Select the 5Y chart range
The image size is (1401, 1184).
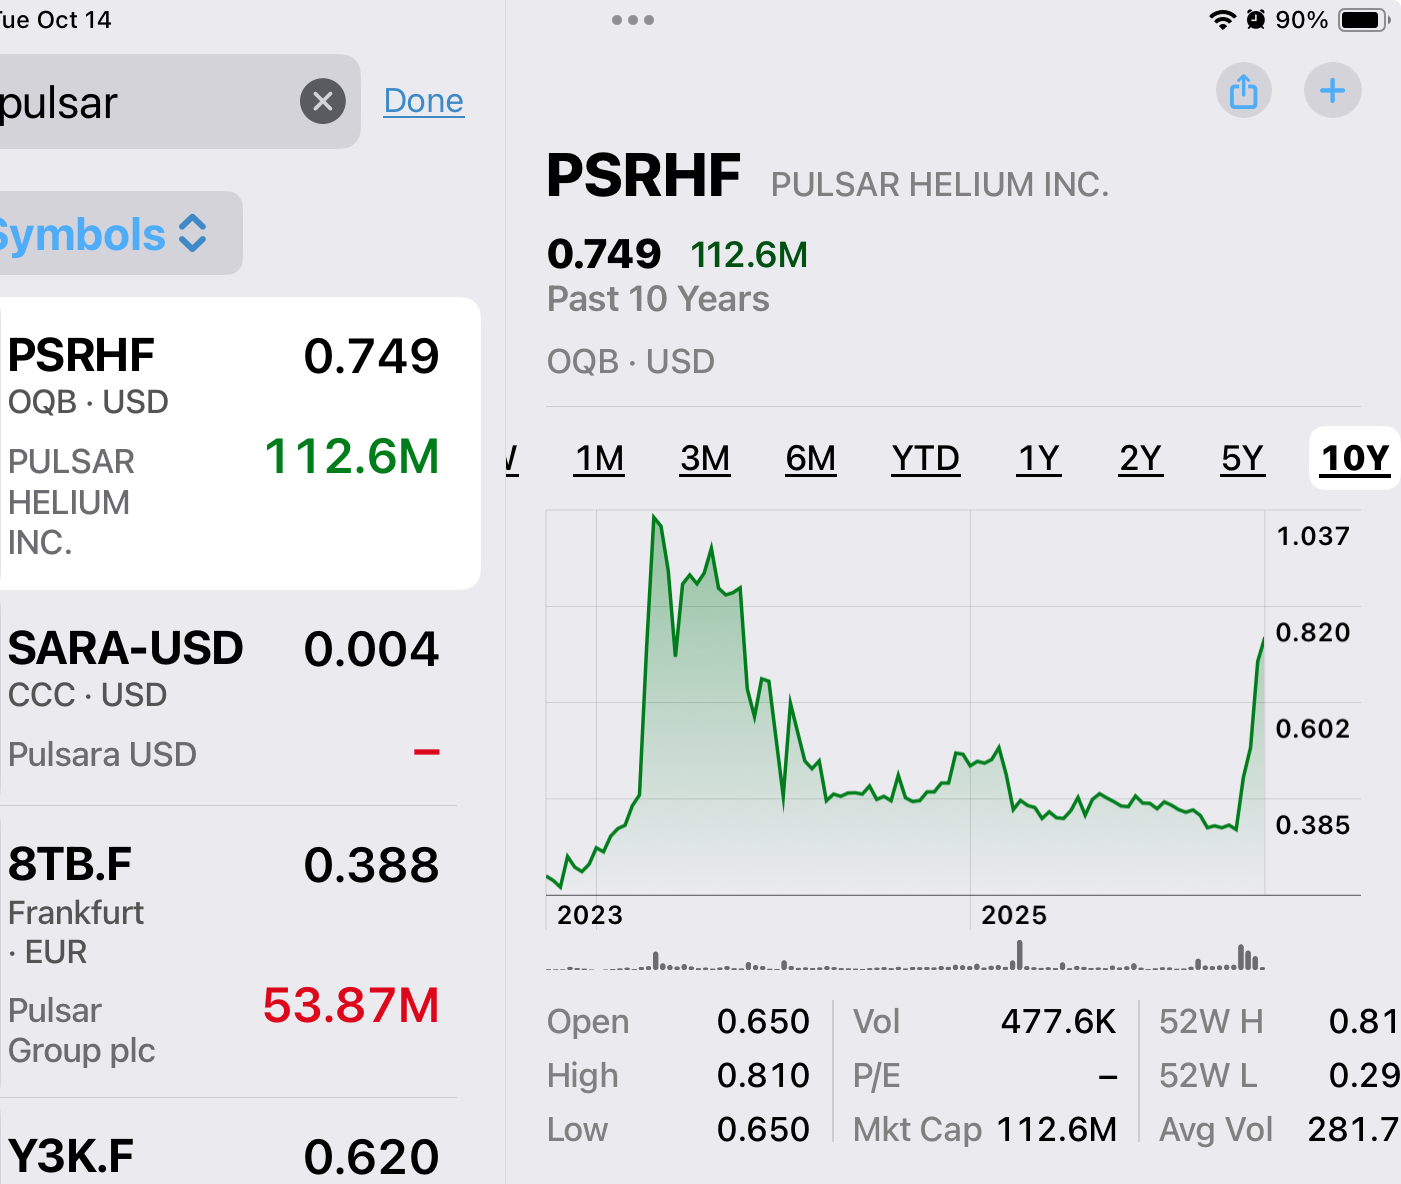coord(1243,458)
